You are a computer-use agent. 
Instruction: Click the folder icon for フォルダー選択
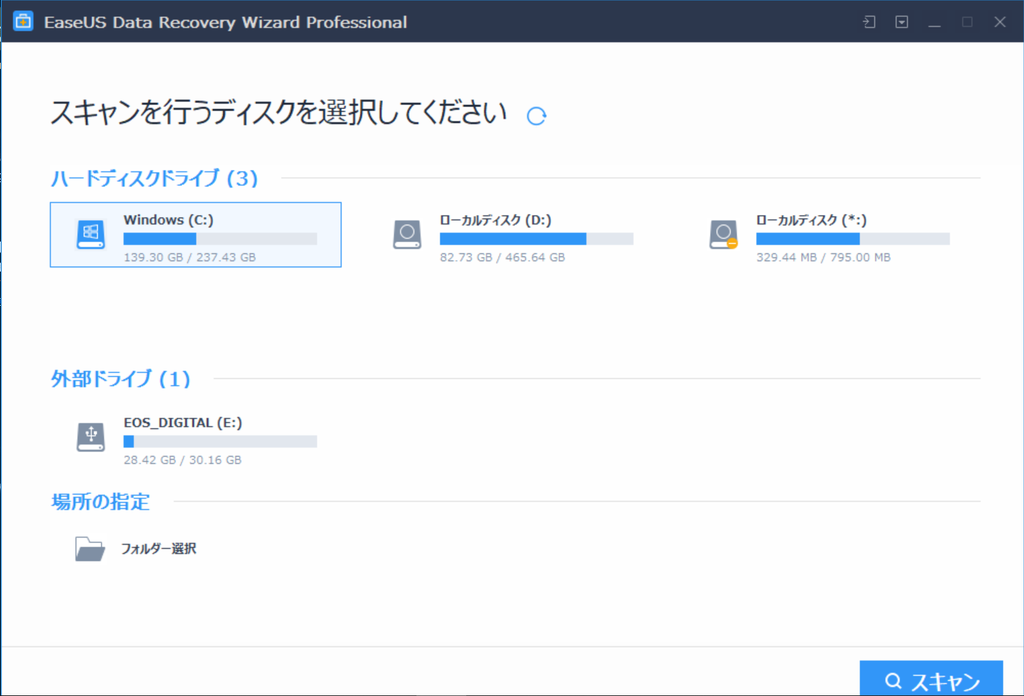click(89, 549)
